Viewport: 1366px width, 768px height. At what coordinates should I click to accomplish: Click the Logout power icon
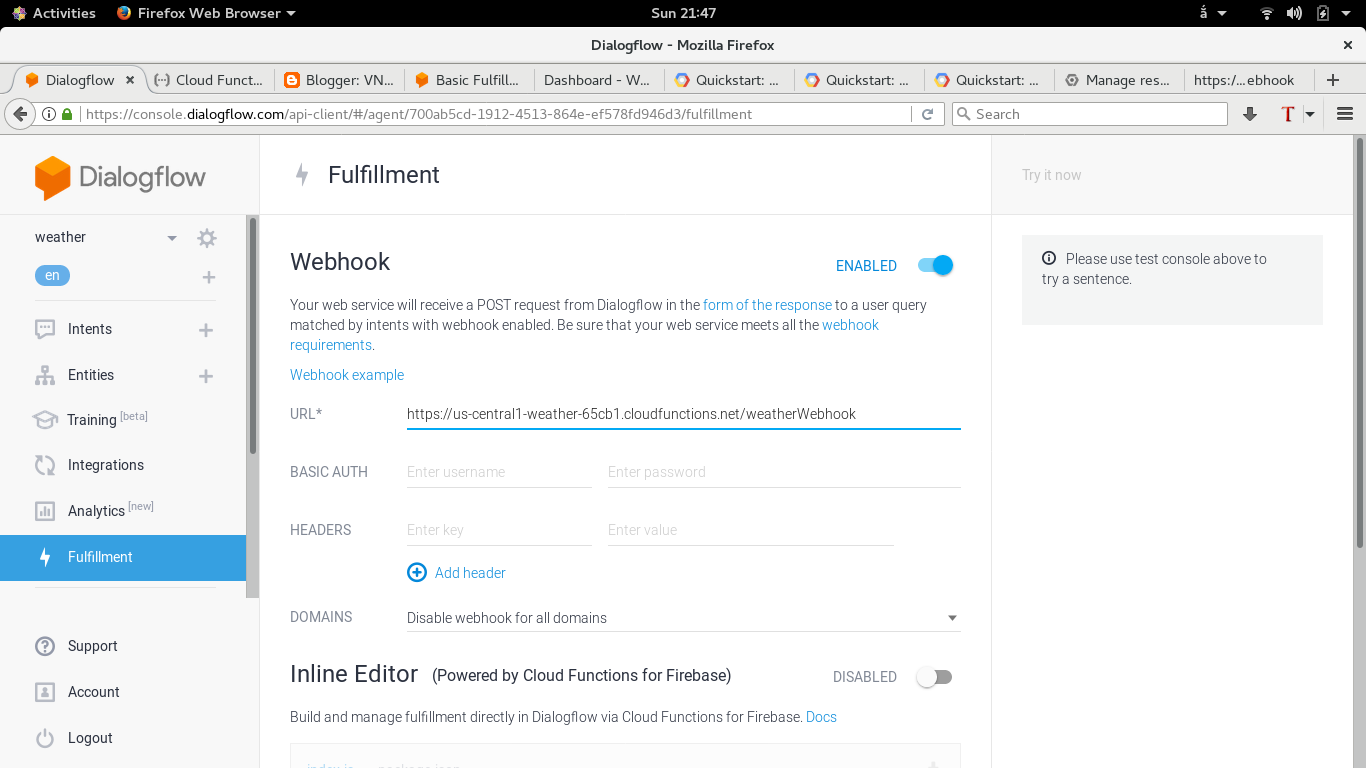[x=45, y=738]
